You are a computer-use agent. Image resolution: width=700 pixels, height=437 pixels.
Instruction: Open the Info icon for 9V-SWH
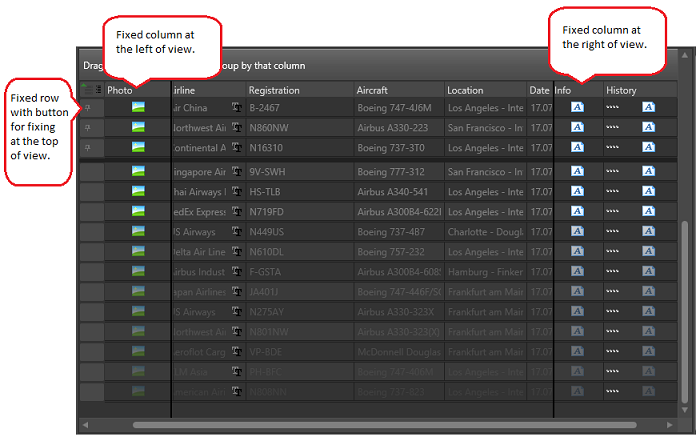[577, 171]
